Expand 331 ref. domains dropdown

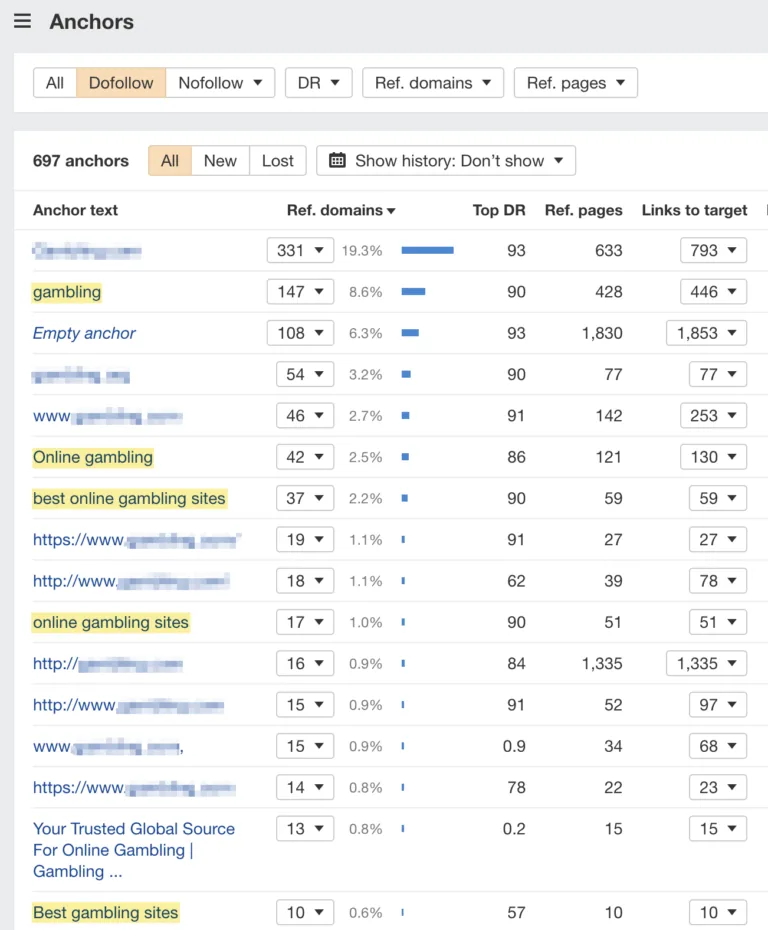click(x=300, y=250)
